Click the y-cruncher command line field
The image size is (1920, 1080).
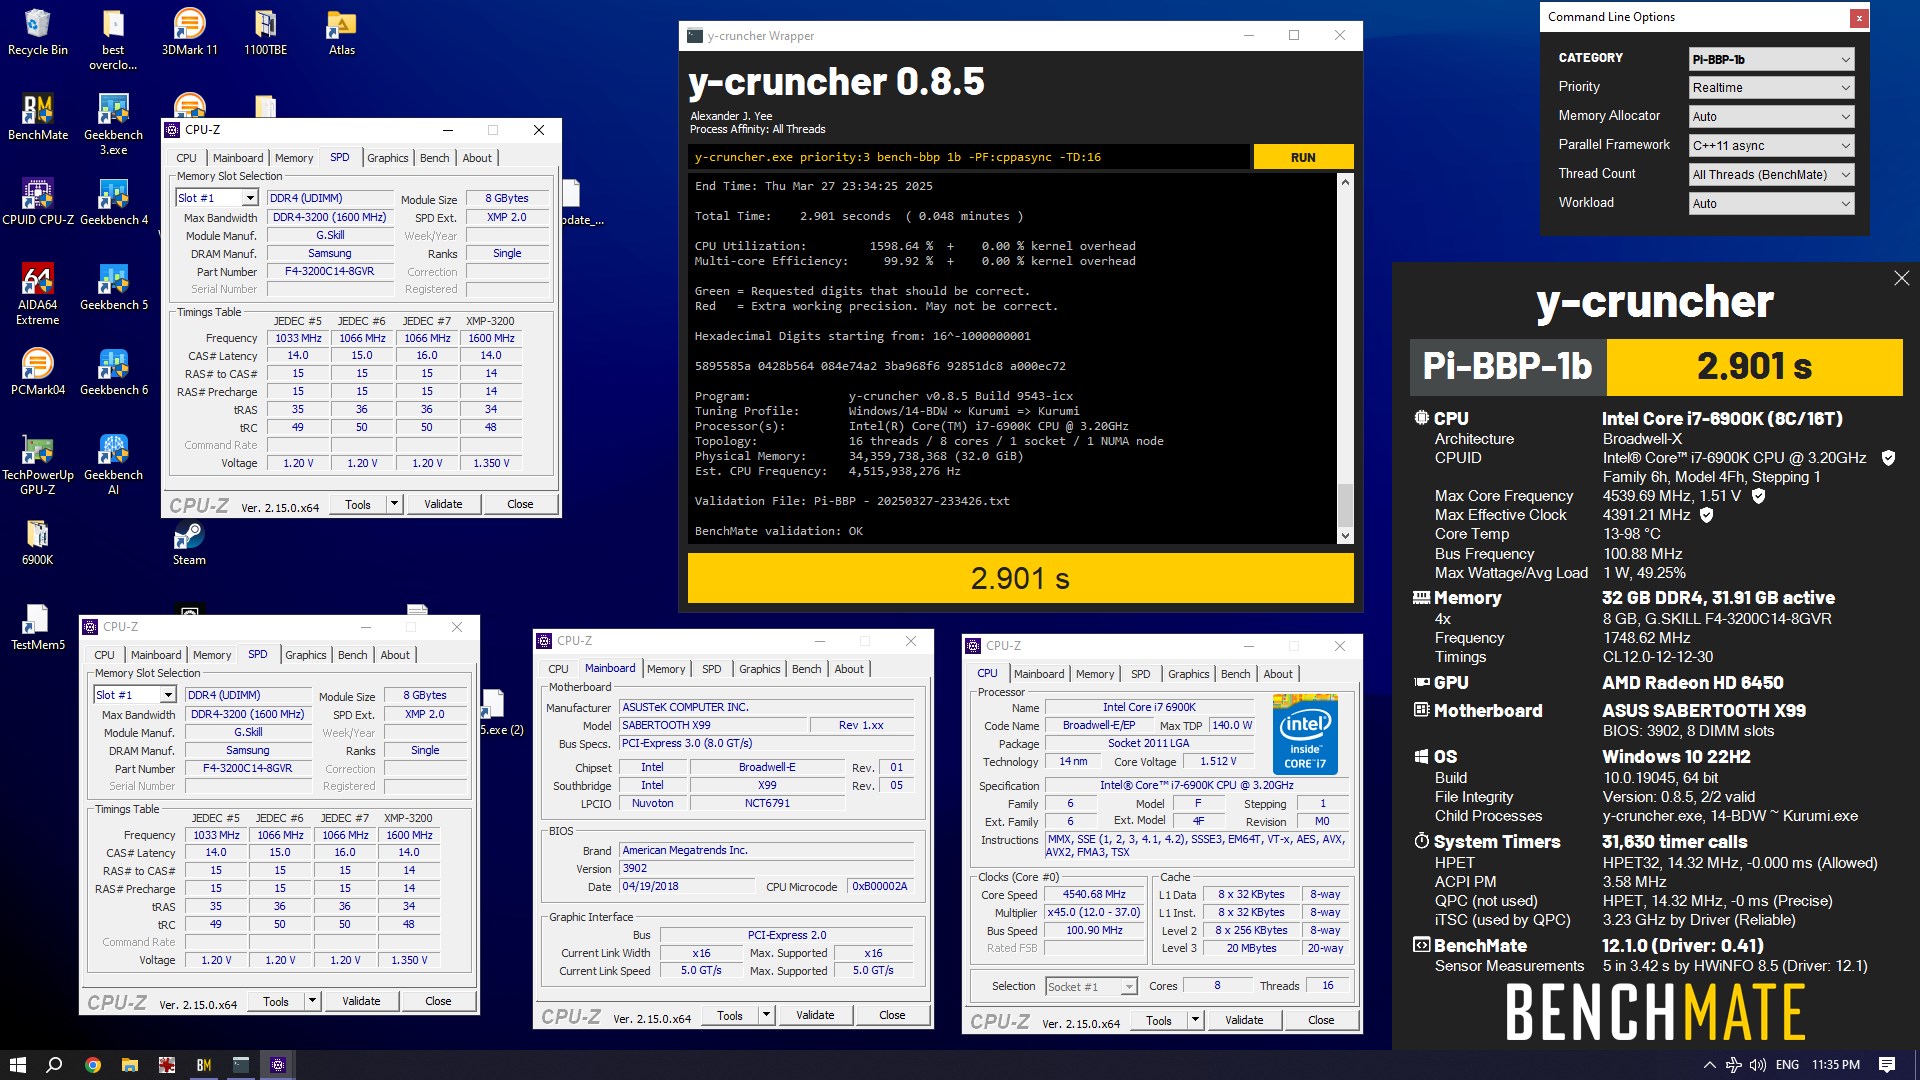tap(968, 157)
